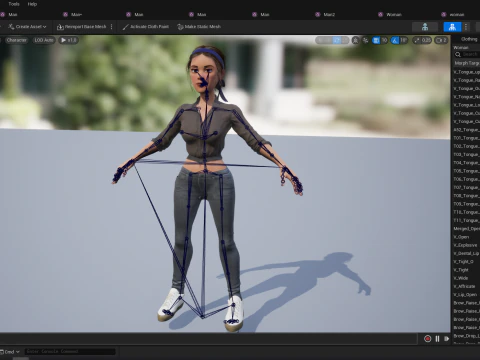Image resolution: width=480 pixels, height=360 pixels.
Task: Open the Tools menu
Action: [14, 4]
